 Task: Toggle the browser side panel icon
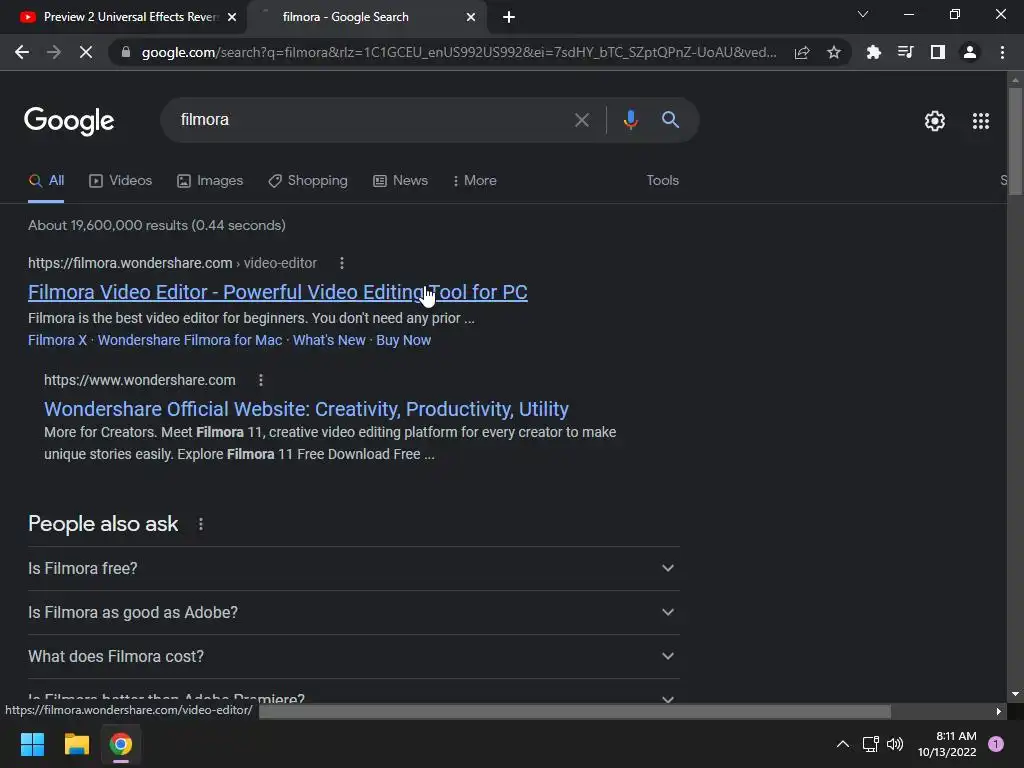click(938, 52)
